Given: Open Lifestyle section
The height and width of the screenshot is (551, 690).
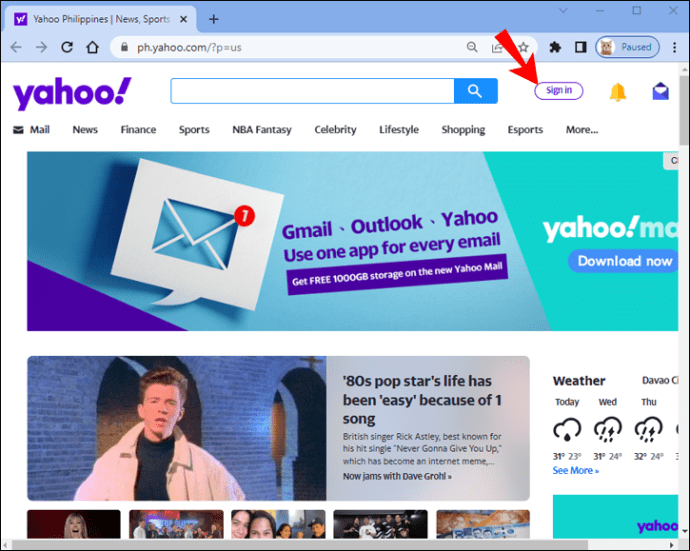Looking at the screenshot, I should coord(399,130).
